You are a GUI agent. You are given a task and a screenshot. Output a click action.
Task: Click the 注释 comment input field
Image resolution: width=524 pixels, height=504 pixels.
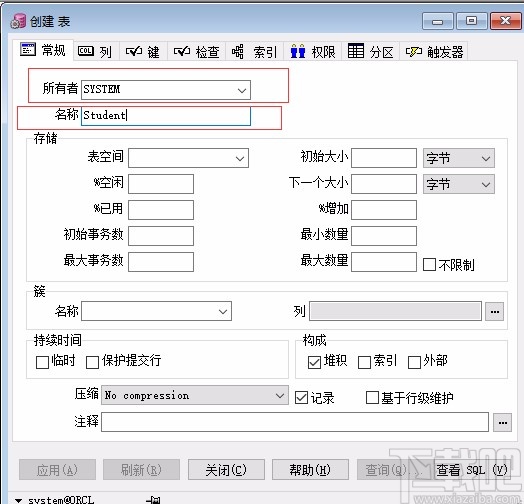(295, 422)
